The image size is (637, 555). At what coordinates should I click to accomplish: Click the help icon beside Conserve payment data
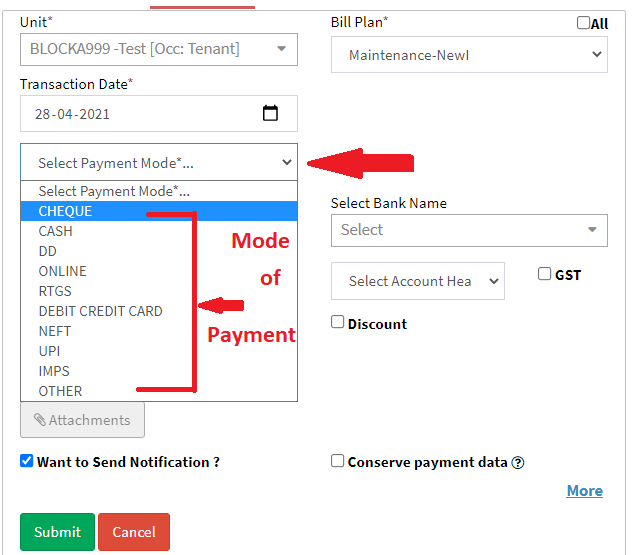pyautogui.click(x=518, y=463)
